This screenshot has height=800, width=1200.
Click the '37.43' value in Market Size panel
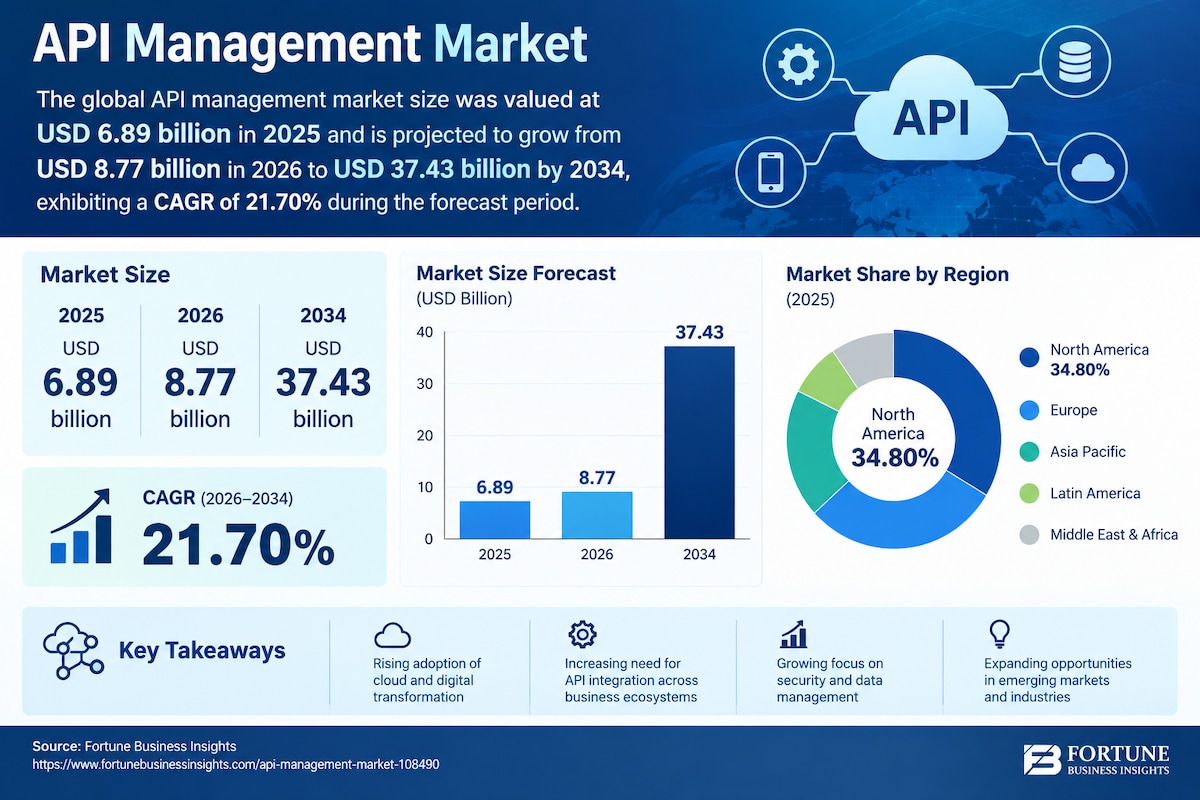point(322,382)
